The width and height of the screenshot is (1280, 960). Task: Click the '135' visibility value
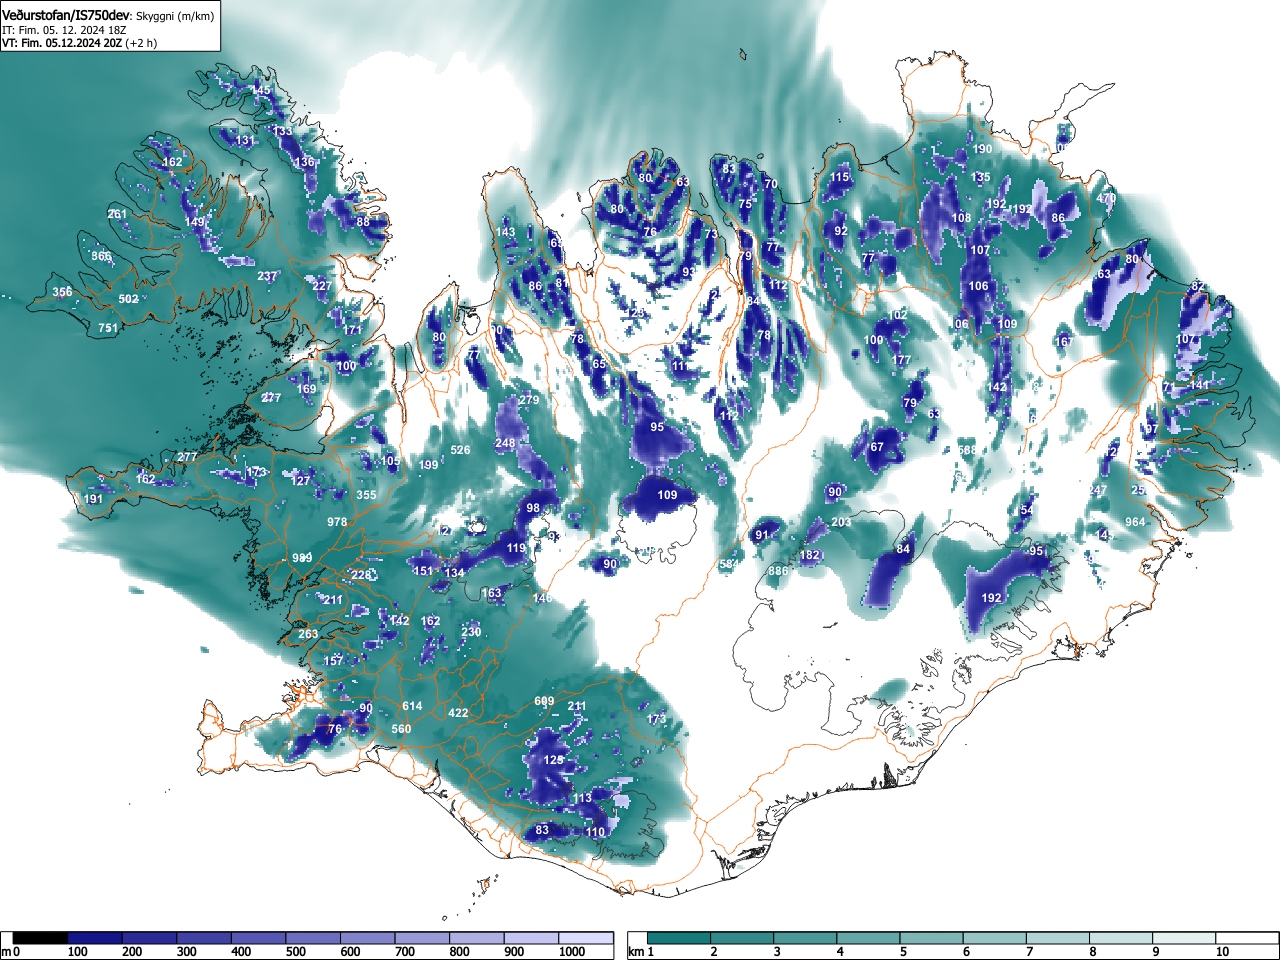pos(981,177)
